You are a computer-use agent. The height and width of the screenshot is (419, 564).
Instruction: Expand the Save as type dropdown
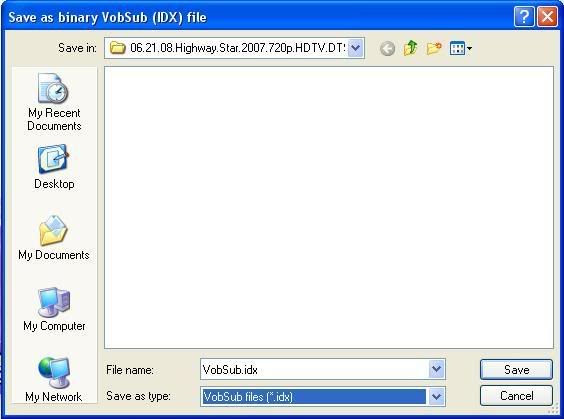(x=436, y=397)
